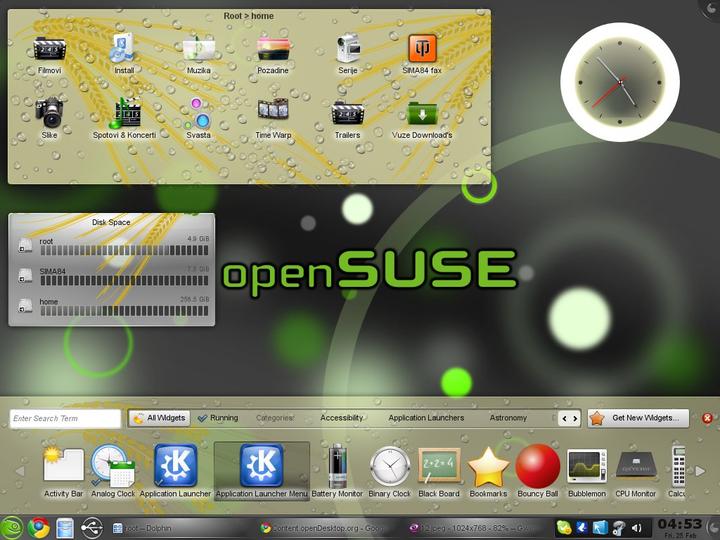The height and width of the screenshot is (540, 720).
Task: Click the Disk Space widget title
Action: click(x=111, y=222)
